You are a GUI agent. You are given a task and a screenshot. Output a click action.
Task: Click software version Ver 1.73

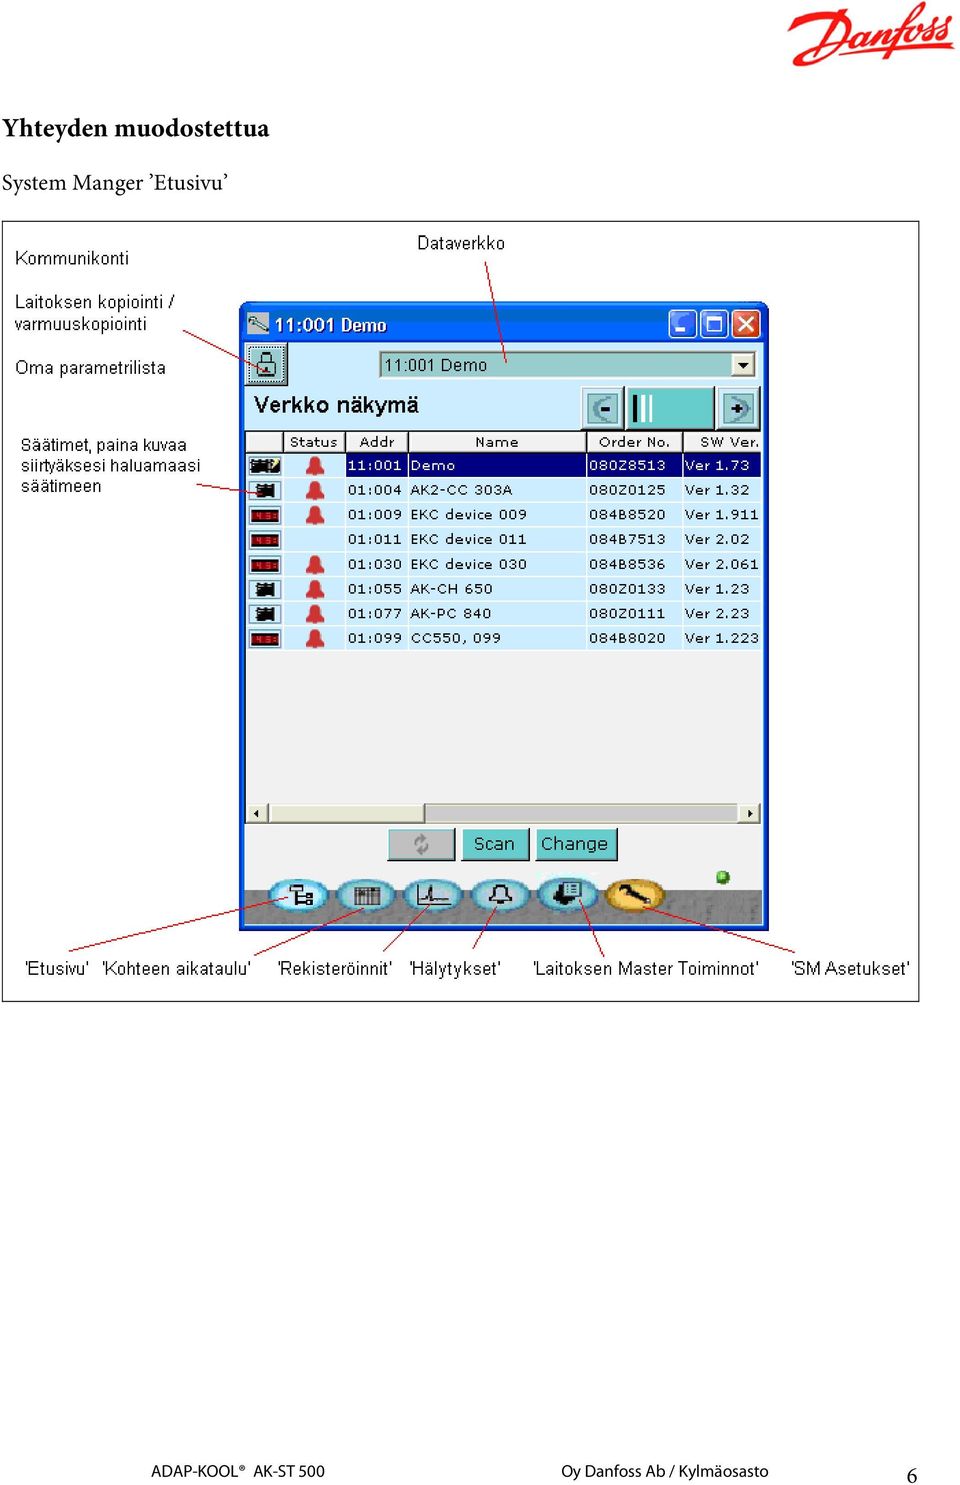(x=717, y=466)
